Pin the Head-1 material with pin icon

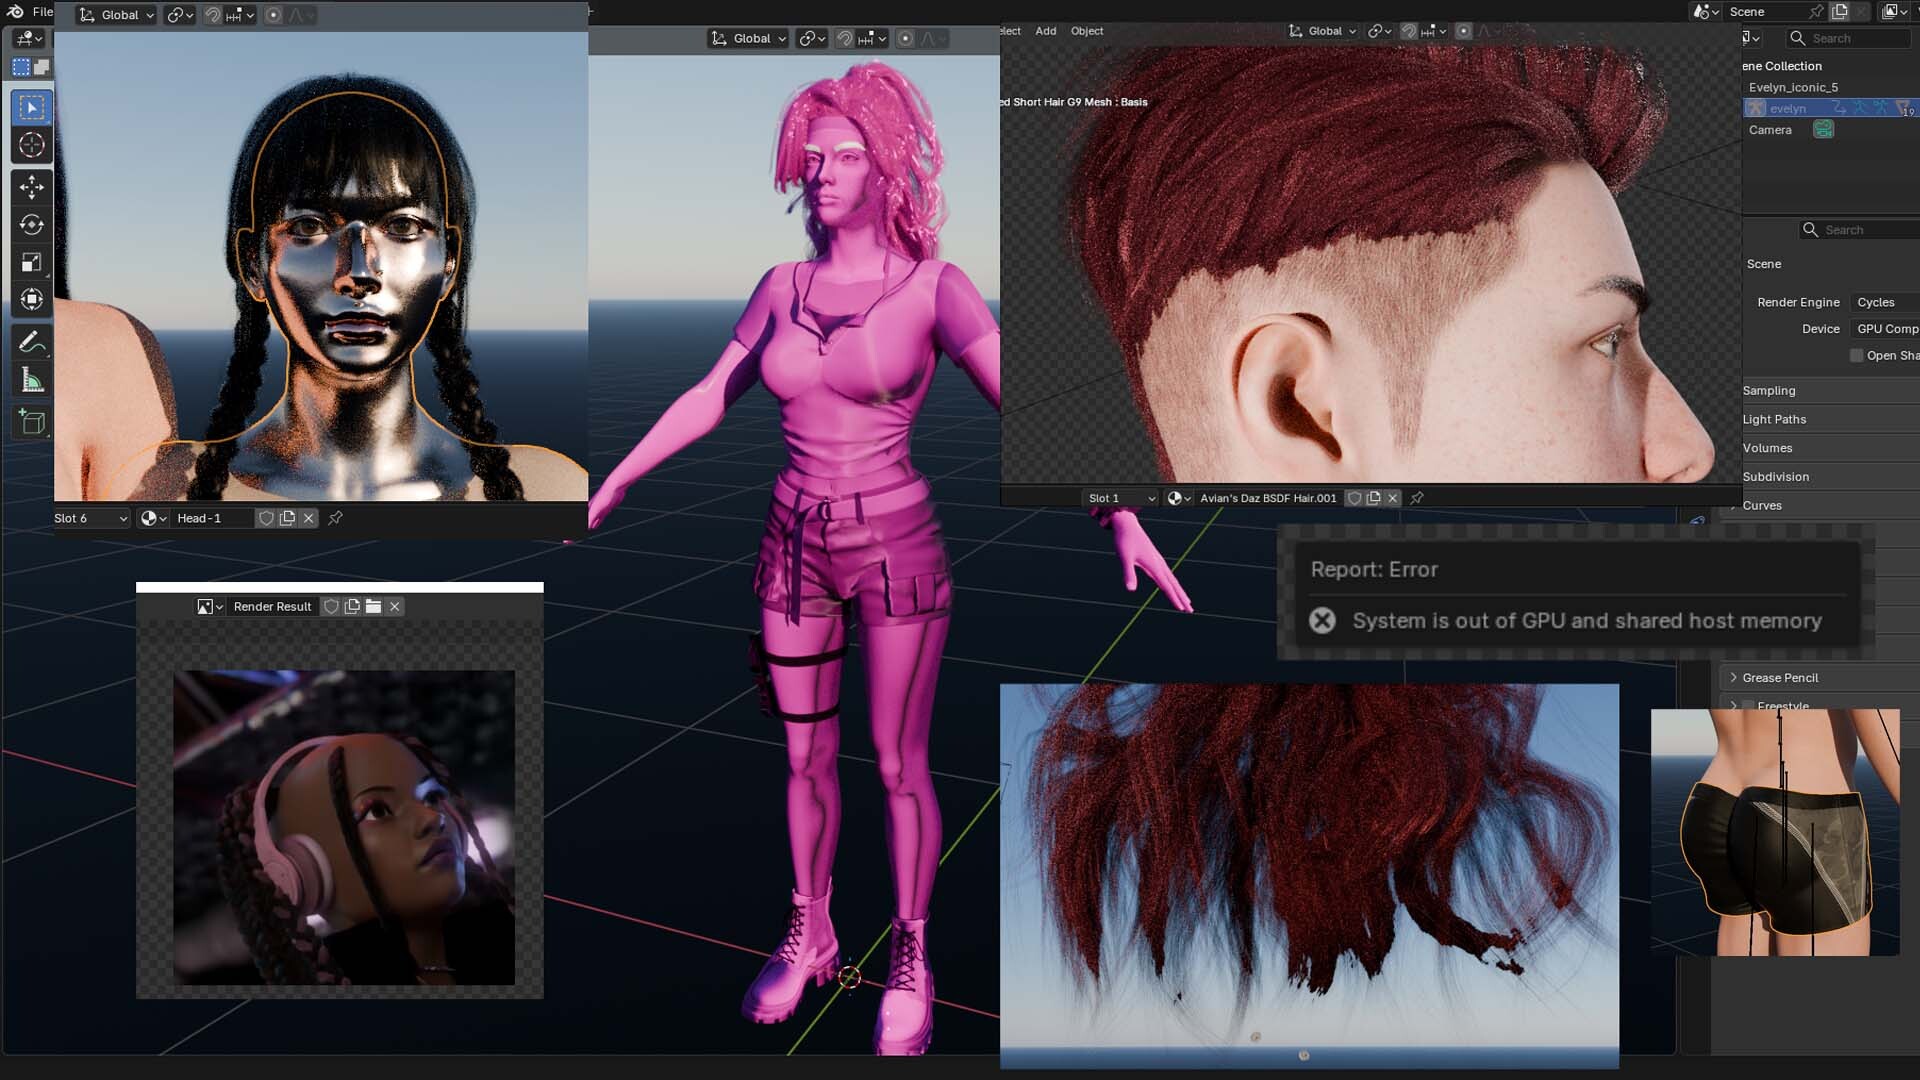[336, 518]
